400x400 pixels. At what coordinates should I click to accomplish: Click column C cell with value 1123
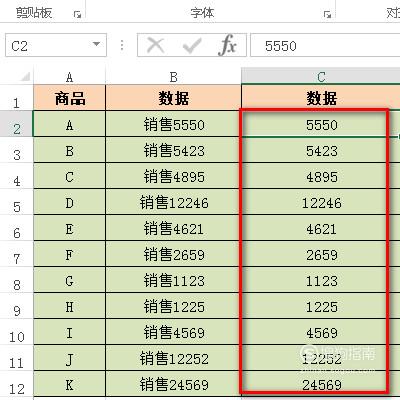click(x=321, y=280)
